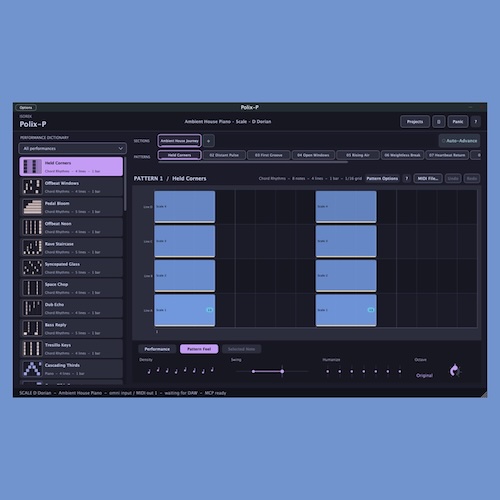
Task: Click the square icon button beside Projects
Action: point(439,122)
